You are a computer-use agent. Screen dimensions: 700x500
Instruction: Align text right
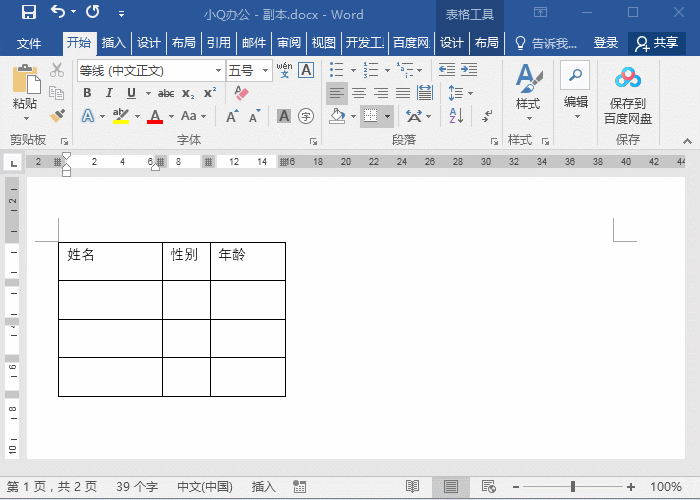pyautogui.click(x=381, y=93)
